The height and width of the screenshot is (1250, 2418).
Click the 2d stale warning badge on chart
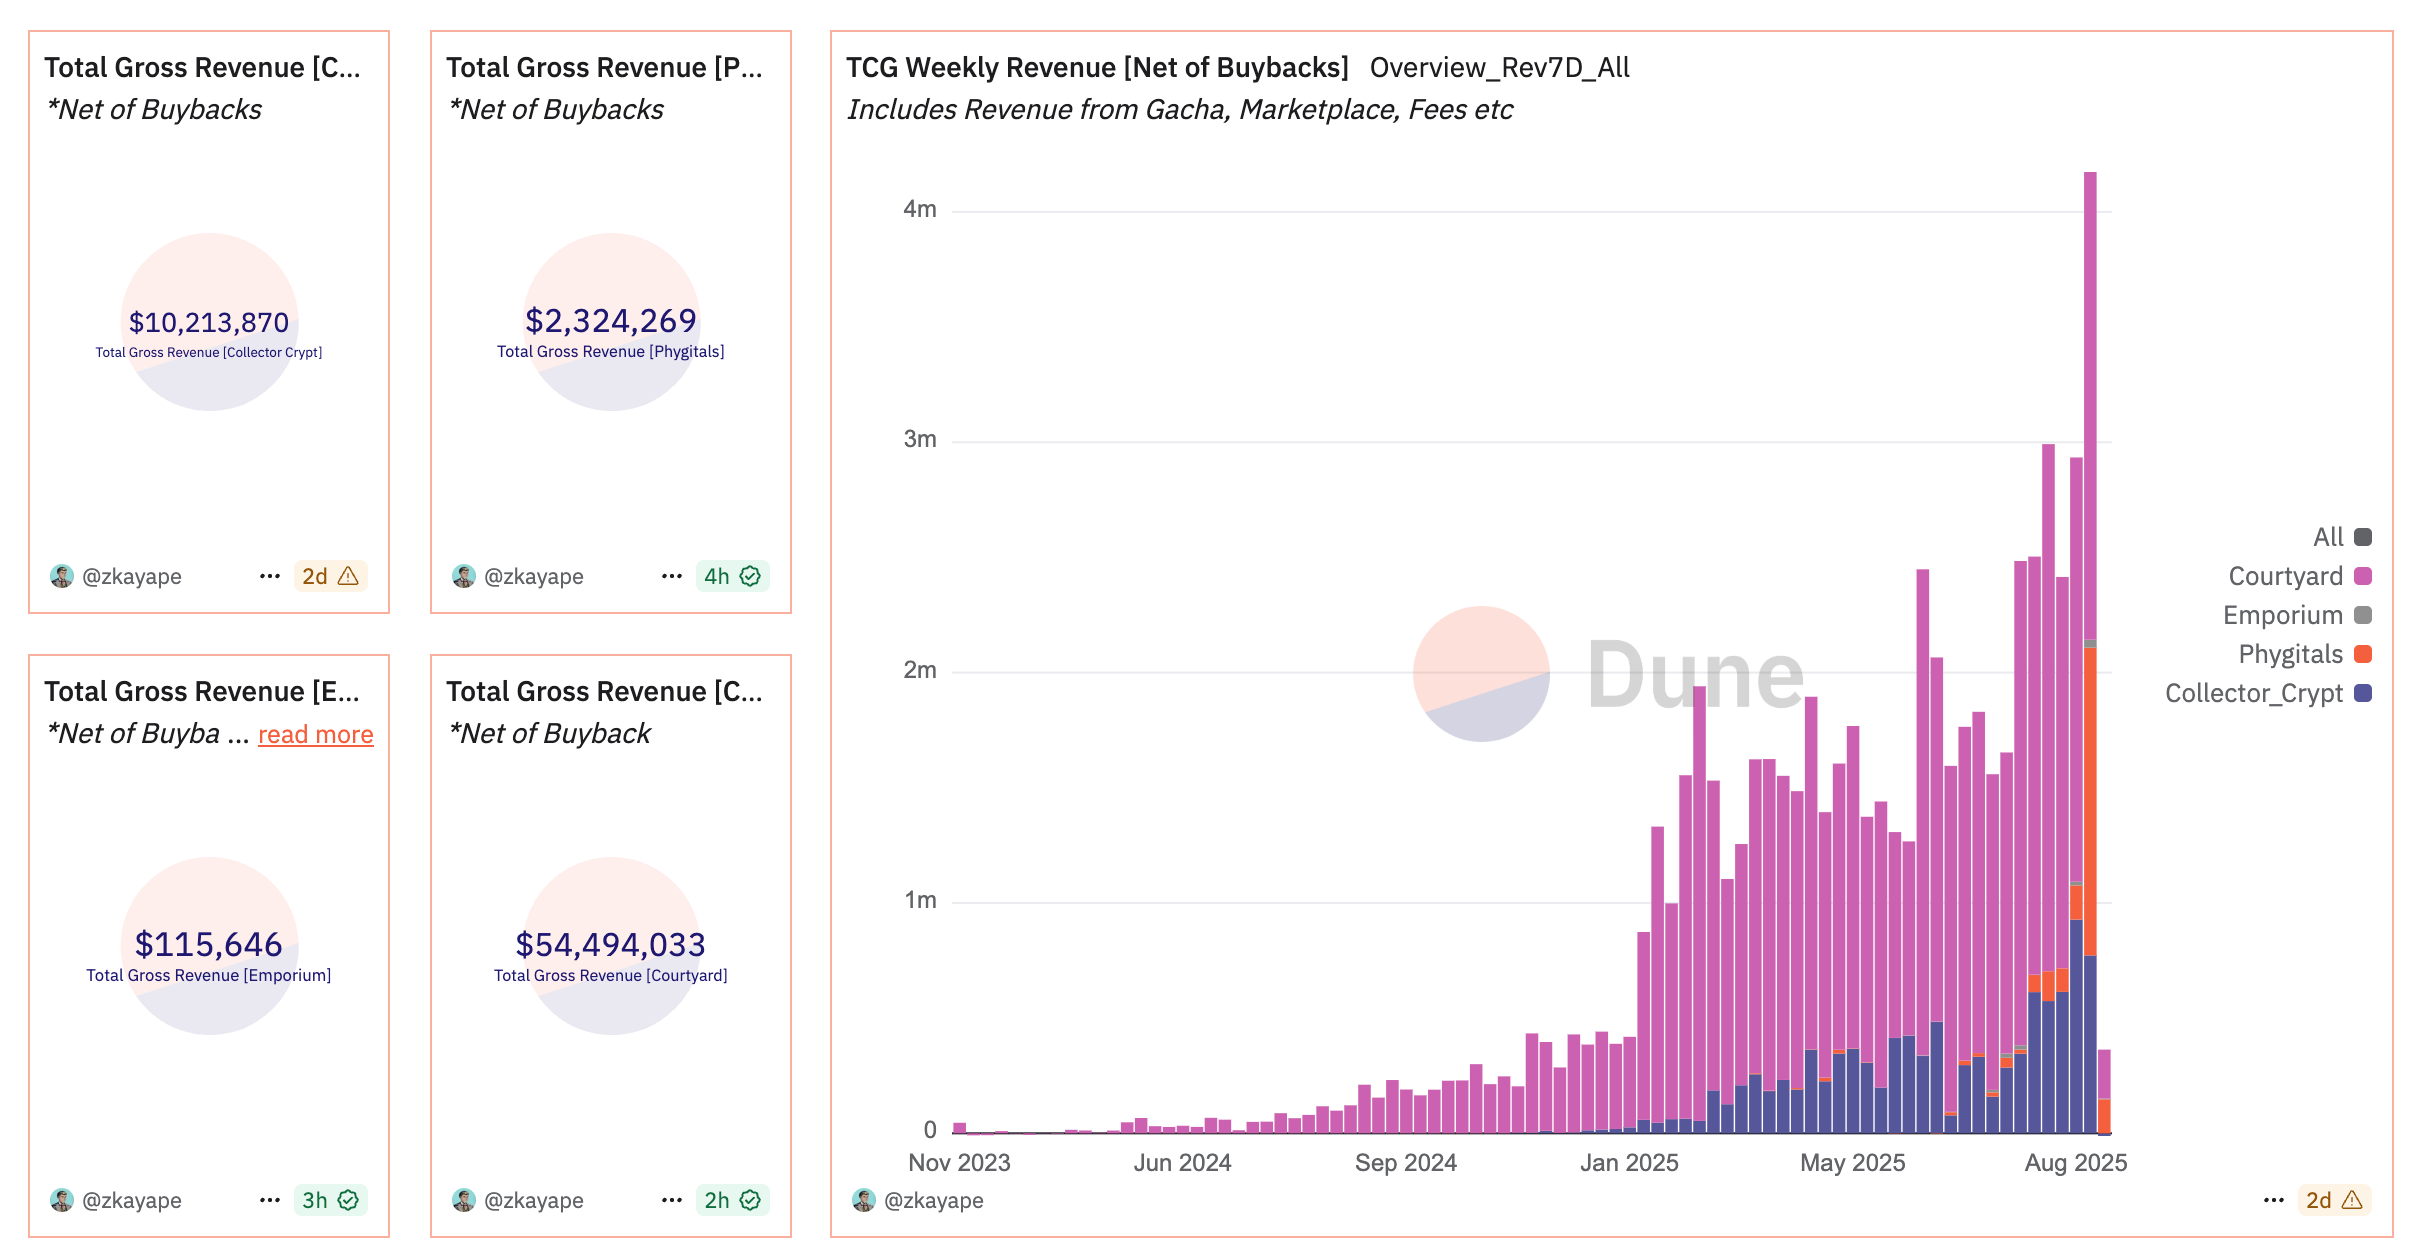2333,1200
